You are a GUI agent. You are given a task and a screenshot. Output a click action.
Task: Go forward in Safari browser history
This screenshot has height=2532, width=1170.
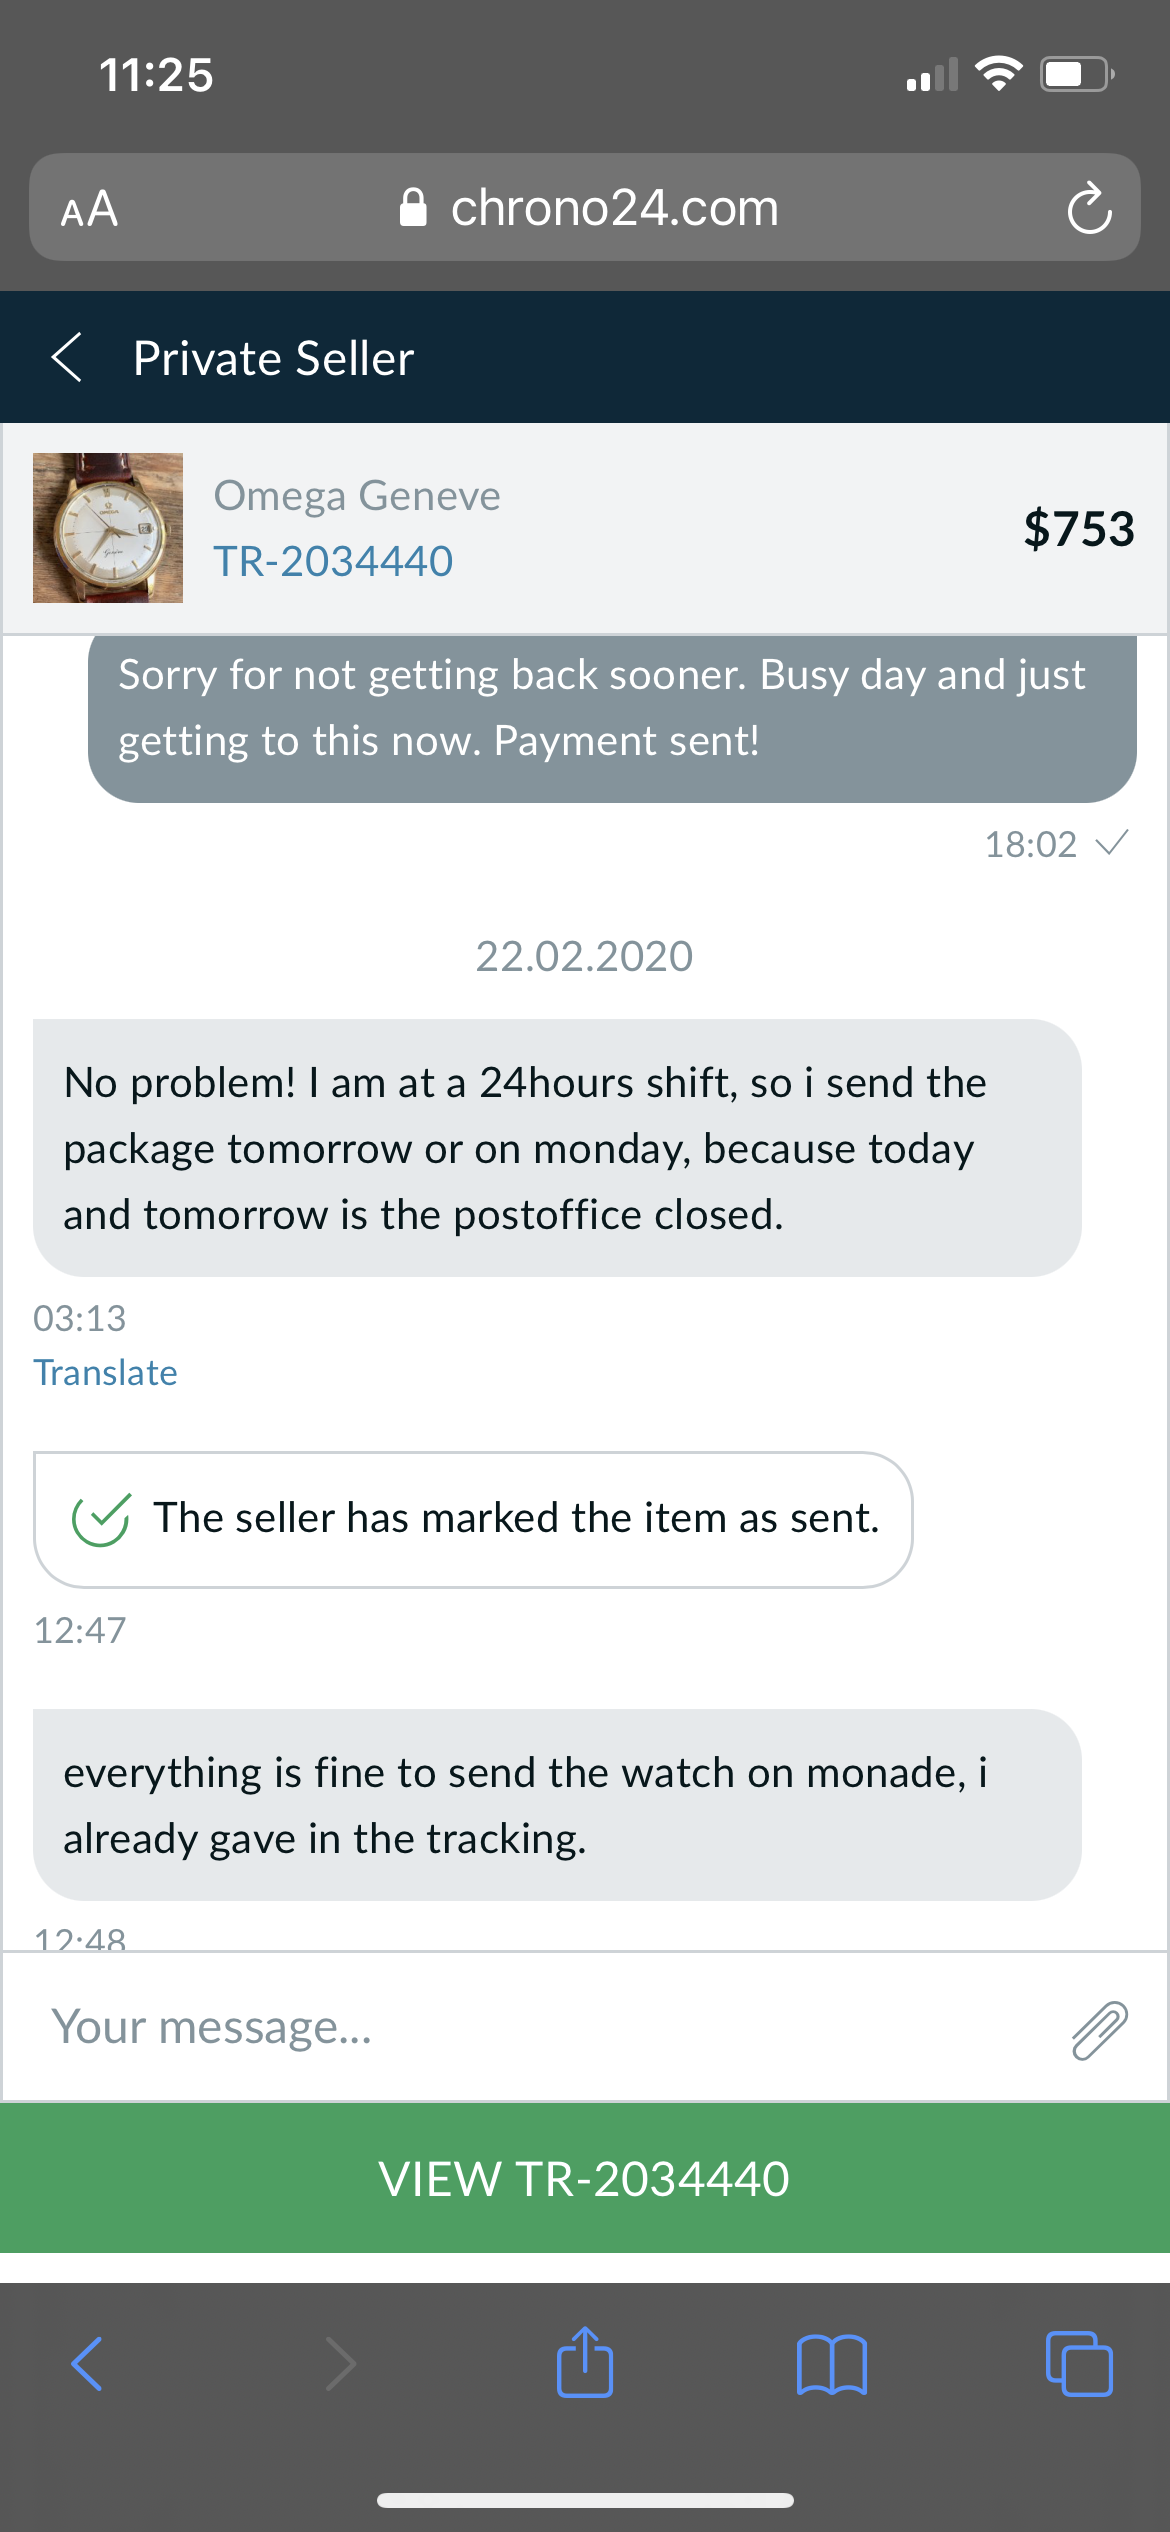pos(340,2364)
